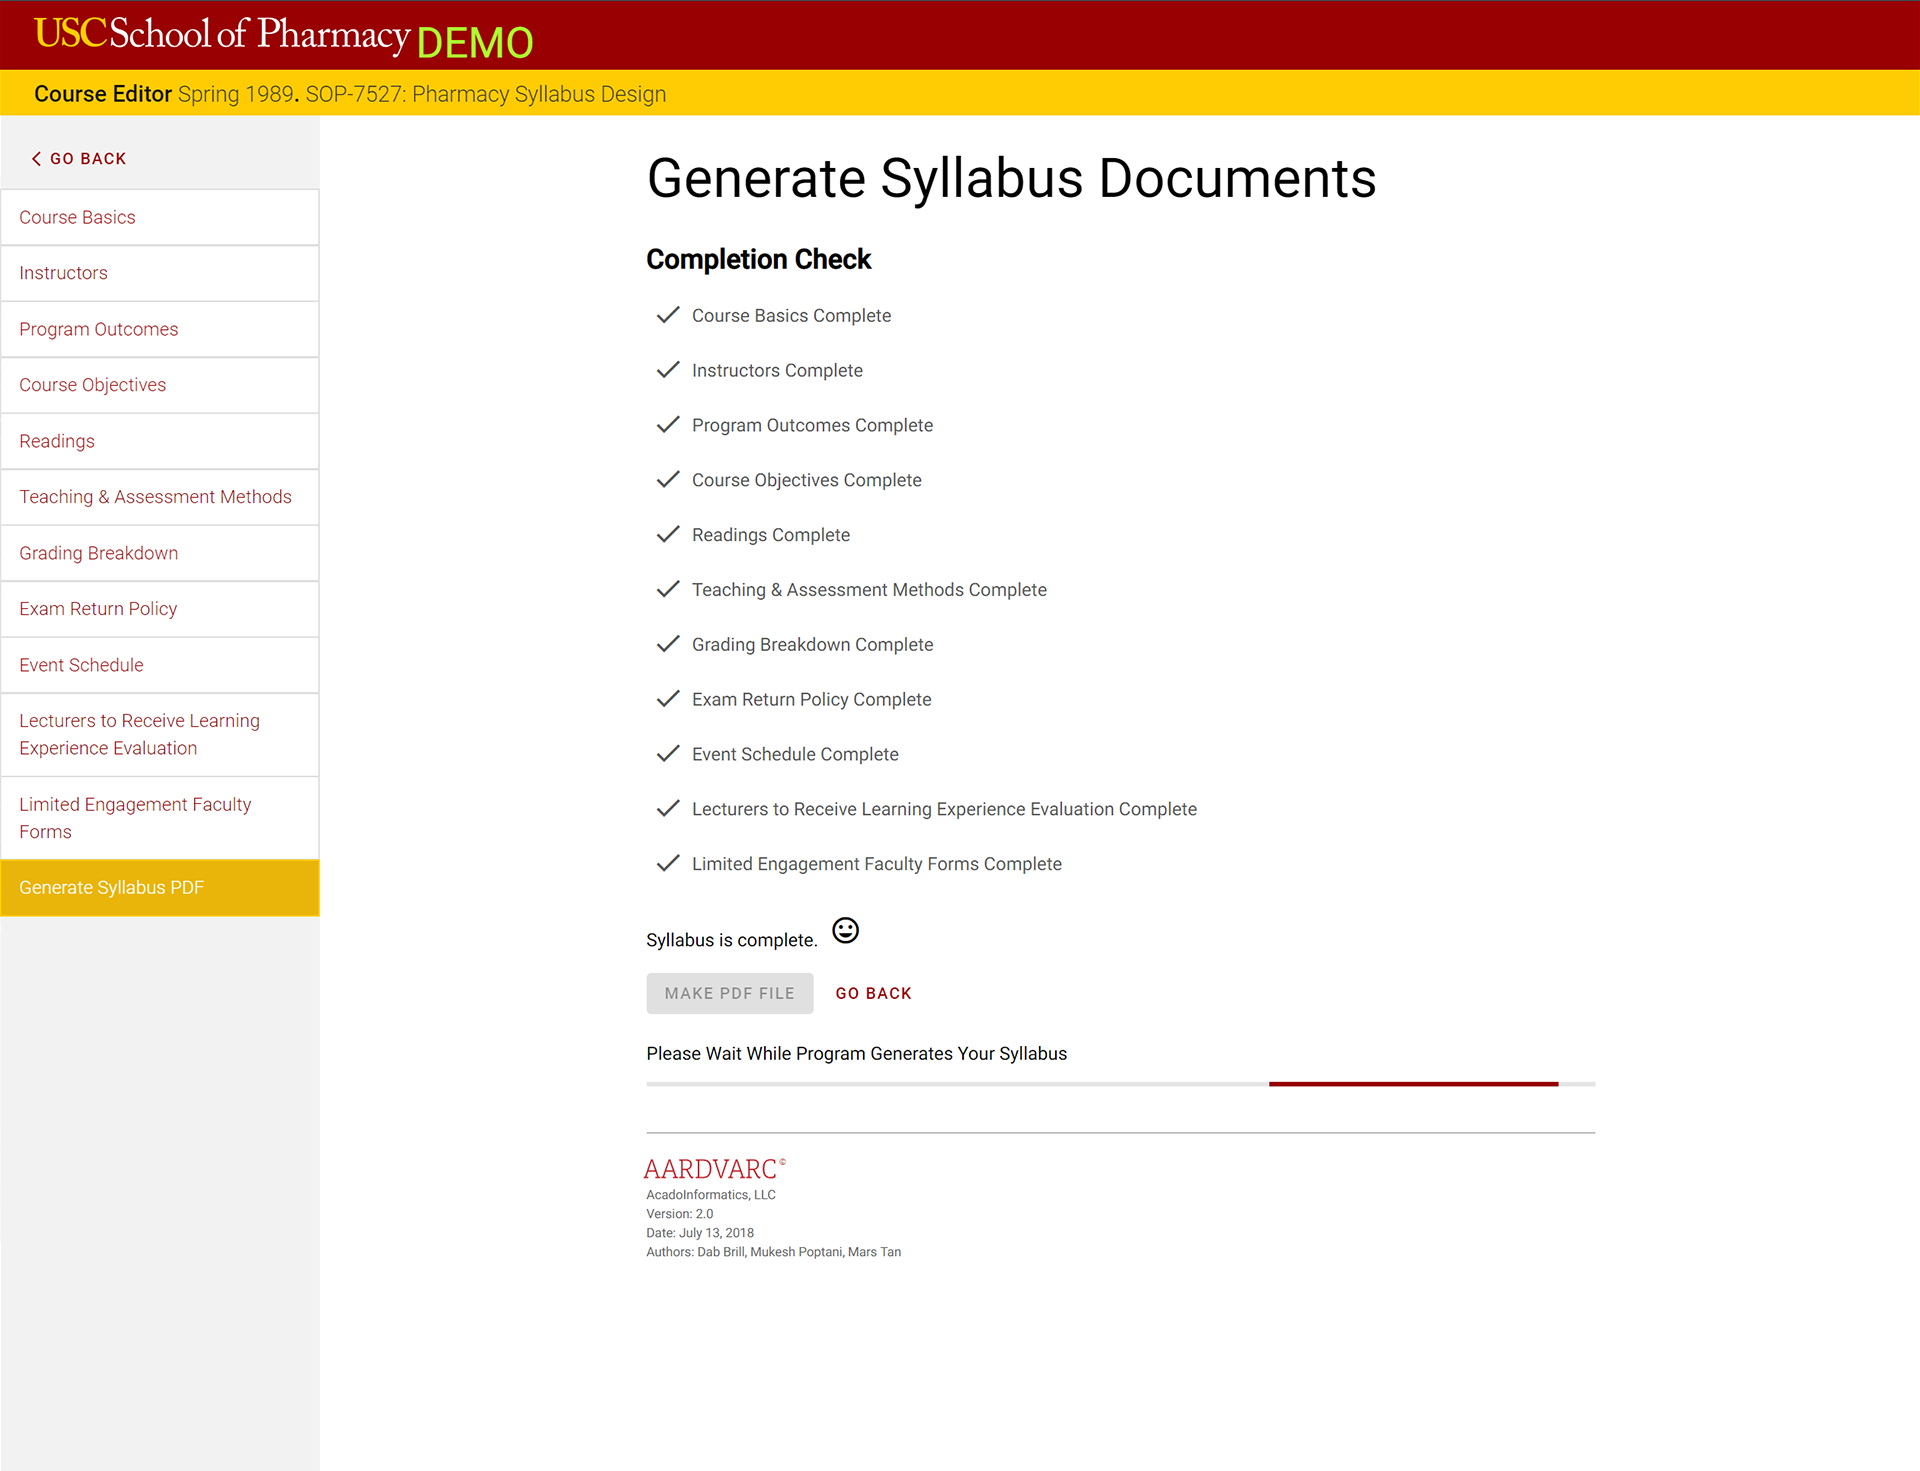Click the Instructors Complete checkmark
Viewport: 1920px width, 1471px height.
[x=667, y=369]
